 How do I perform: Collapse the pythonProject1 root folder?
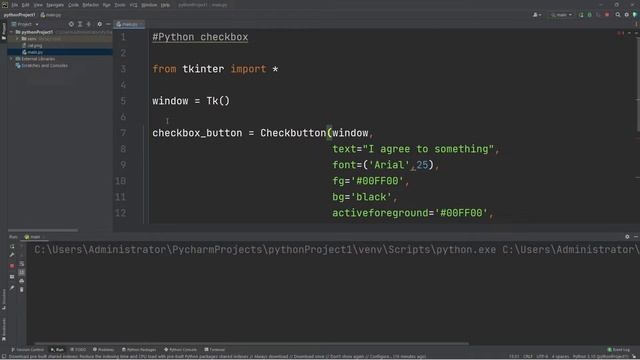point(11,32)
